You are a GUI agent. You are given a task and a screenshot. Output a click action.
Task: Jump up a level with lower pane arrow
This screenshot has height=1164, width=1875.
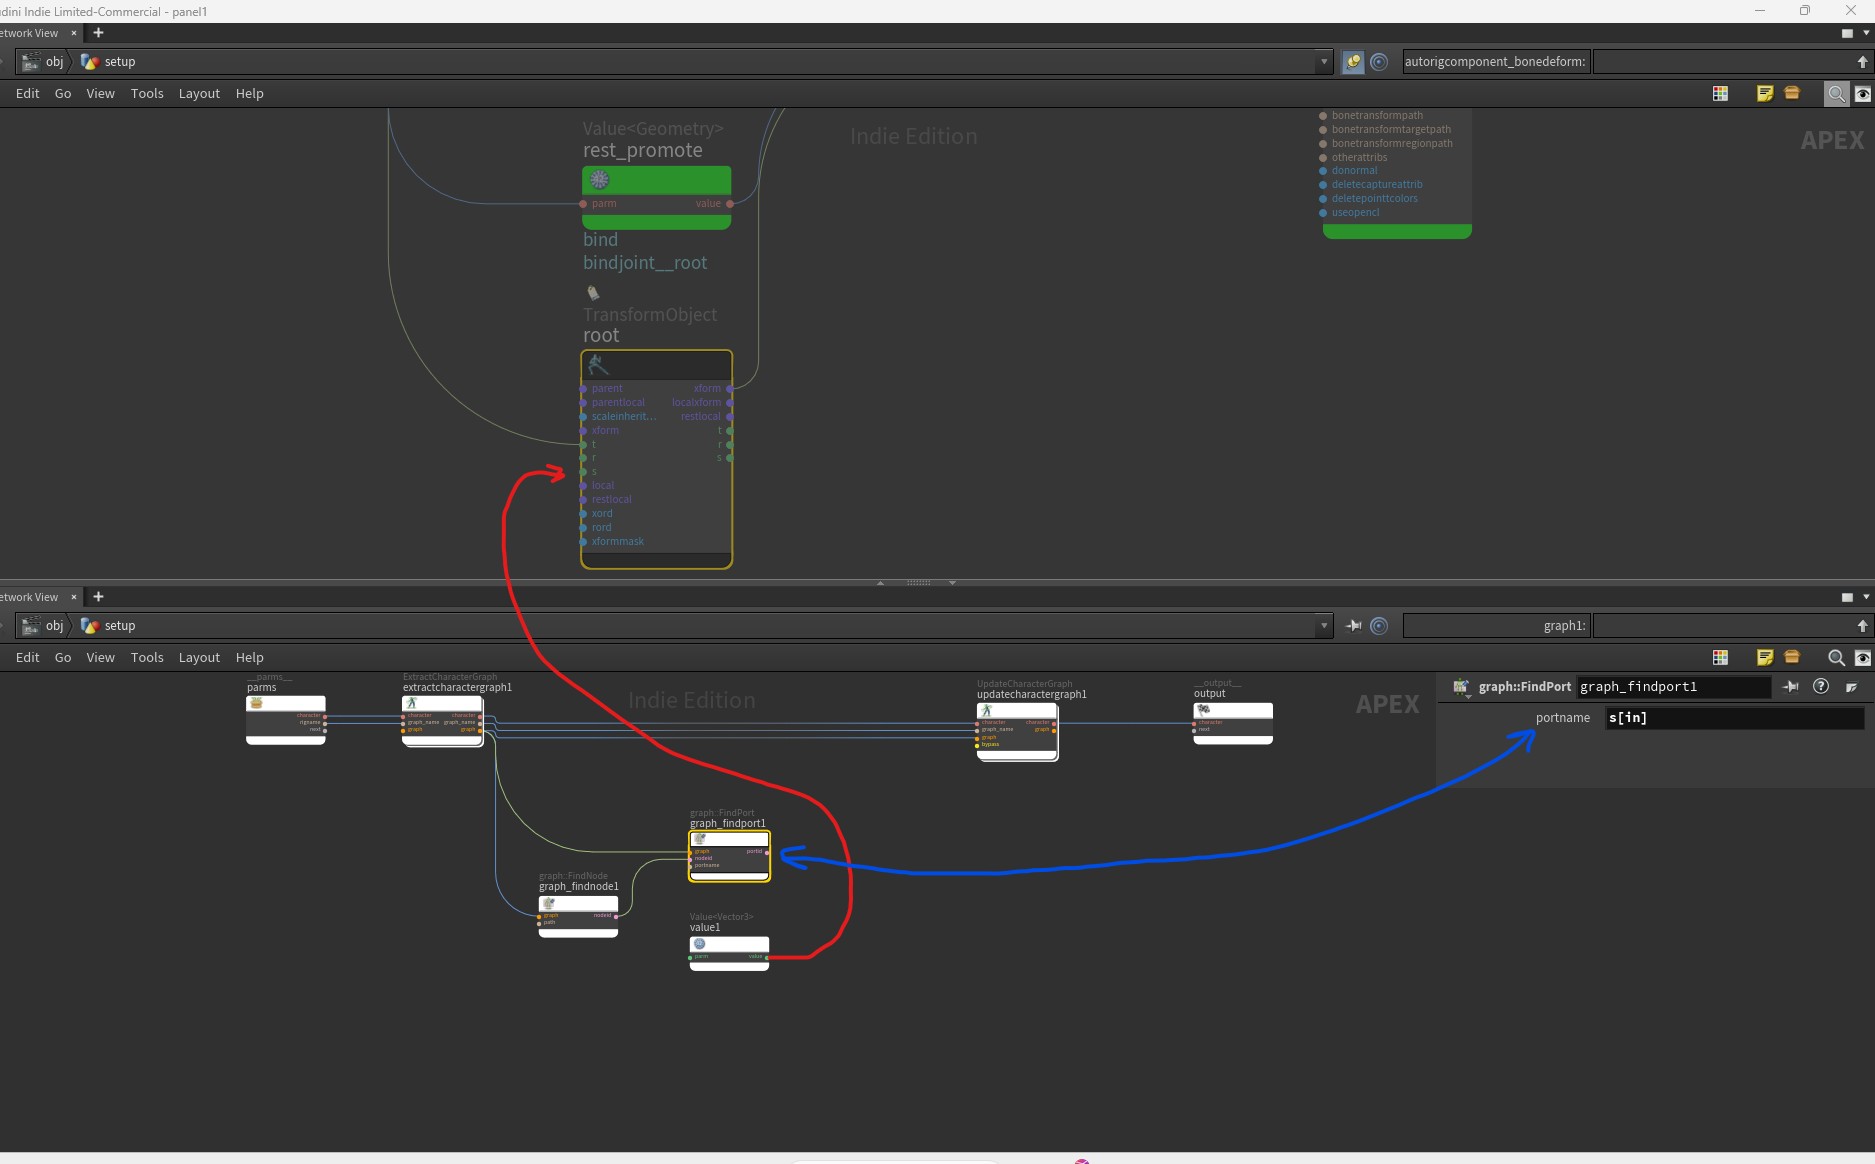pyautogui.click(x=1862, y=626)
